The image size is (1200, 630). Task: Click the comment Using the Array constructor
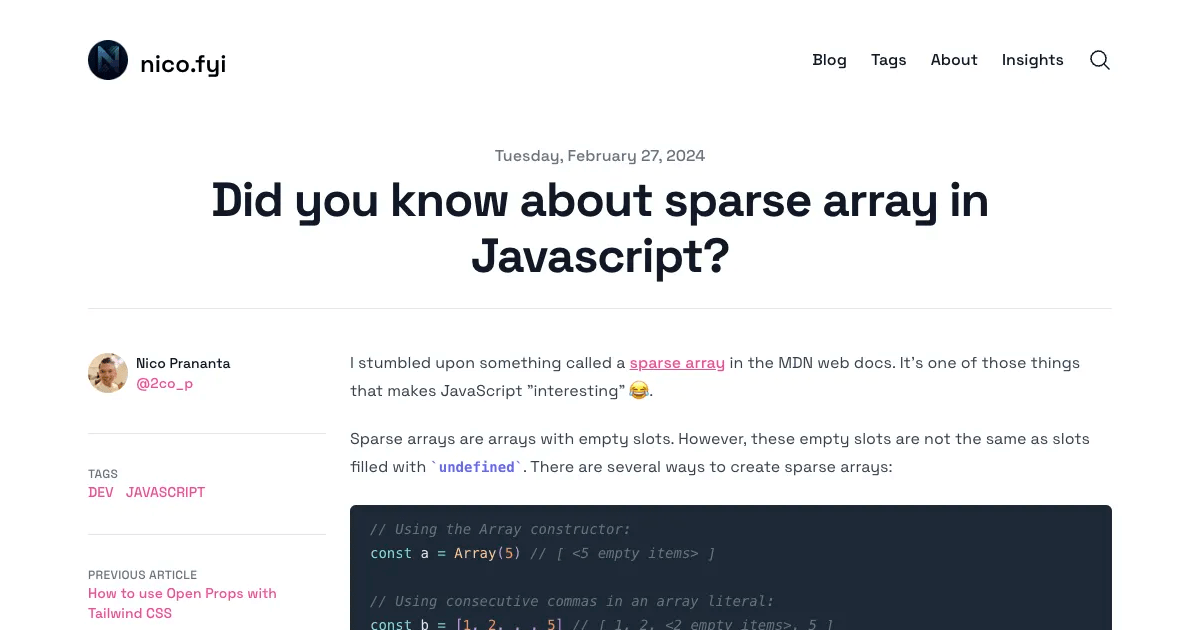[x=501, y=529]
